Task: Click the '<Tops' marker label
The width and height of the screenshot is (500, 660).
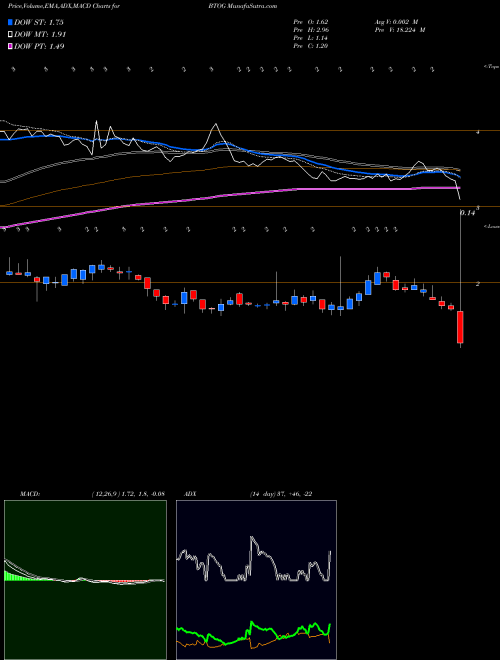Action: pyautogui.click(x=491, y=67)
